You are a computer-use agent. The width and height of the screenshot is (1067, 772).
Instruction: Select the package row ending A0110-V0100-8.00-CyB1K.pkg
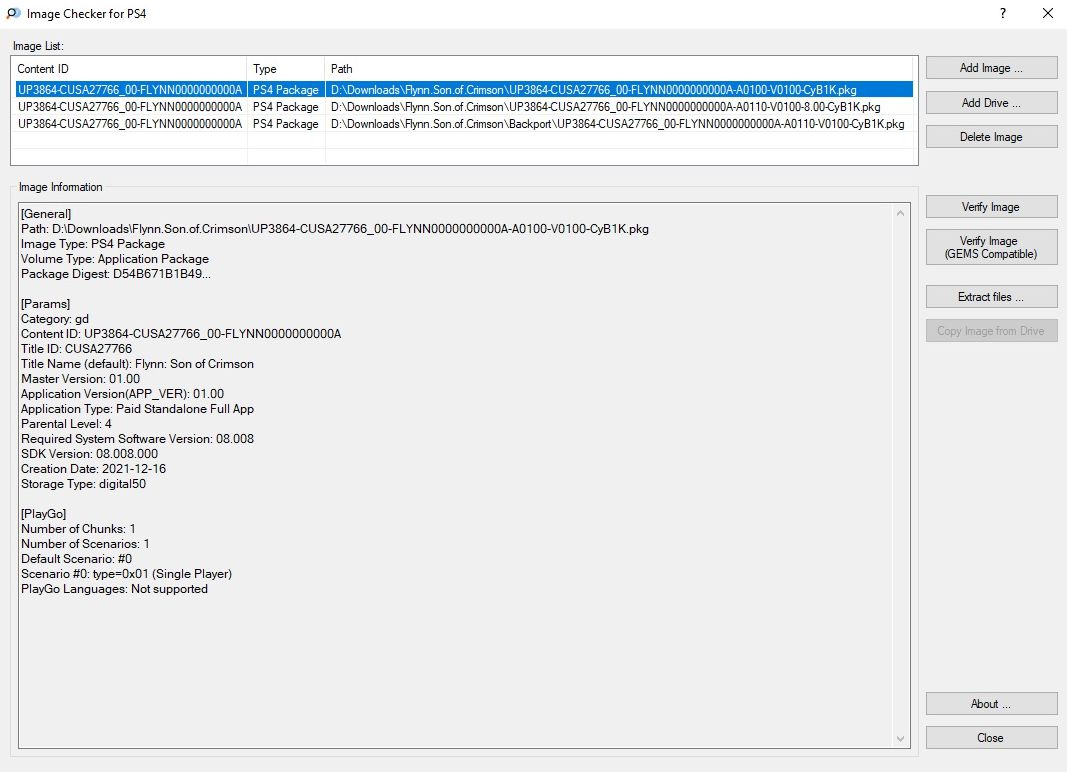click(x=464, y=107)
